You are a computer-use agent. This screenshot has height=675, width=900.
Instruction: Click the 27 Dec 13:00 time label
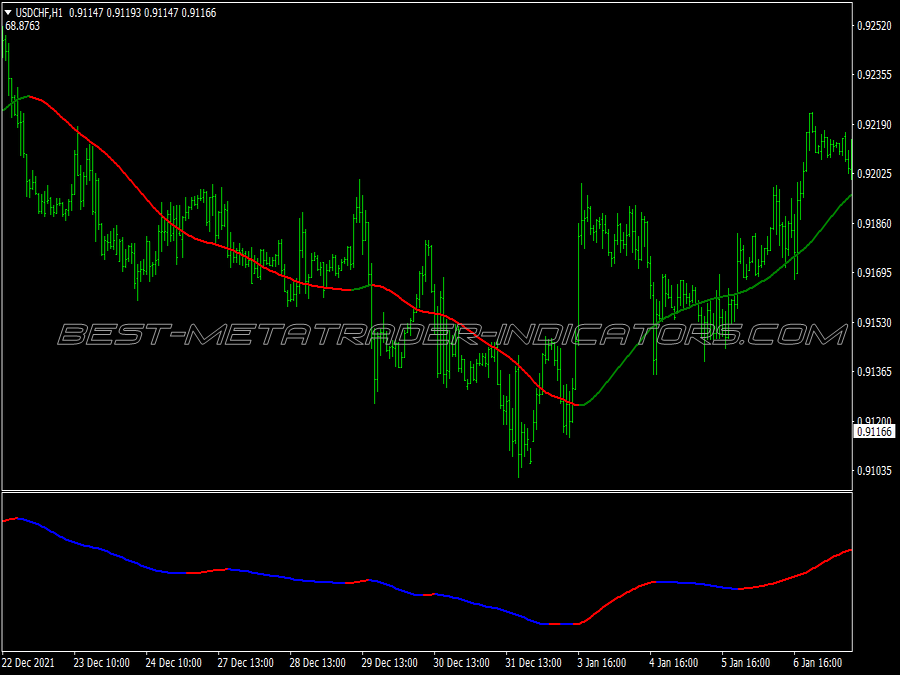click(246, 663)
